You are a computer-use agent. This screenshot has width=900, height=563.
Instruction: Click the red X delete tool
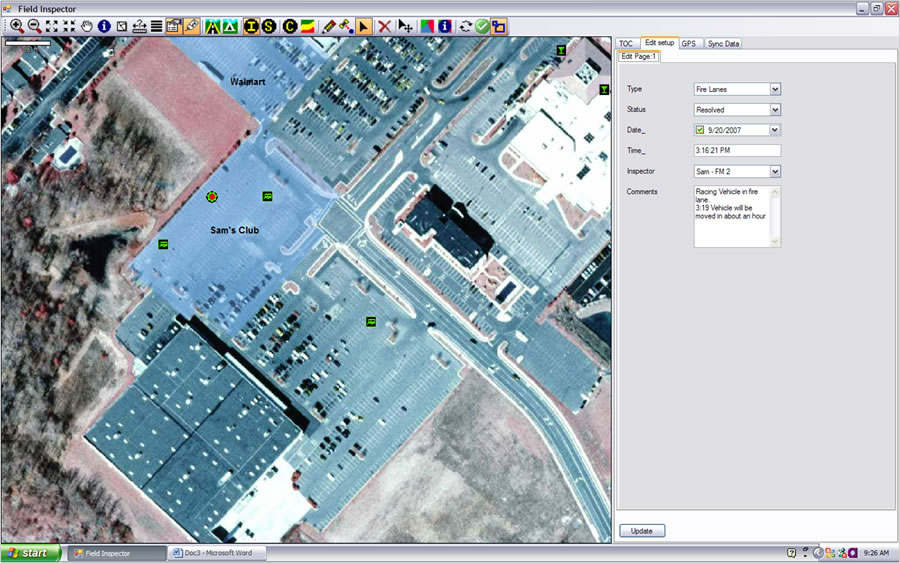click(x=384, y=26)
